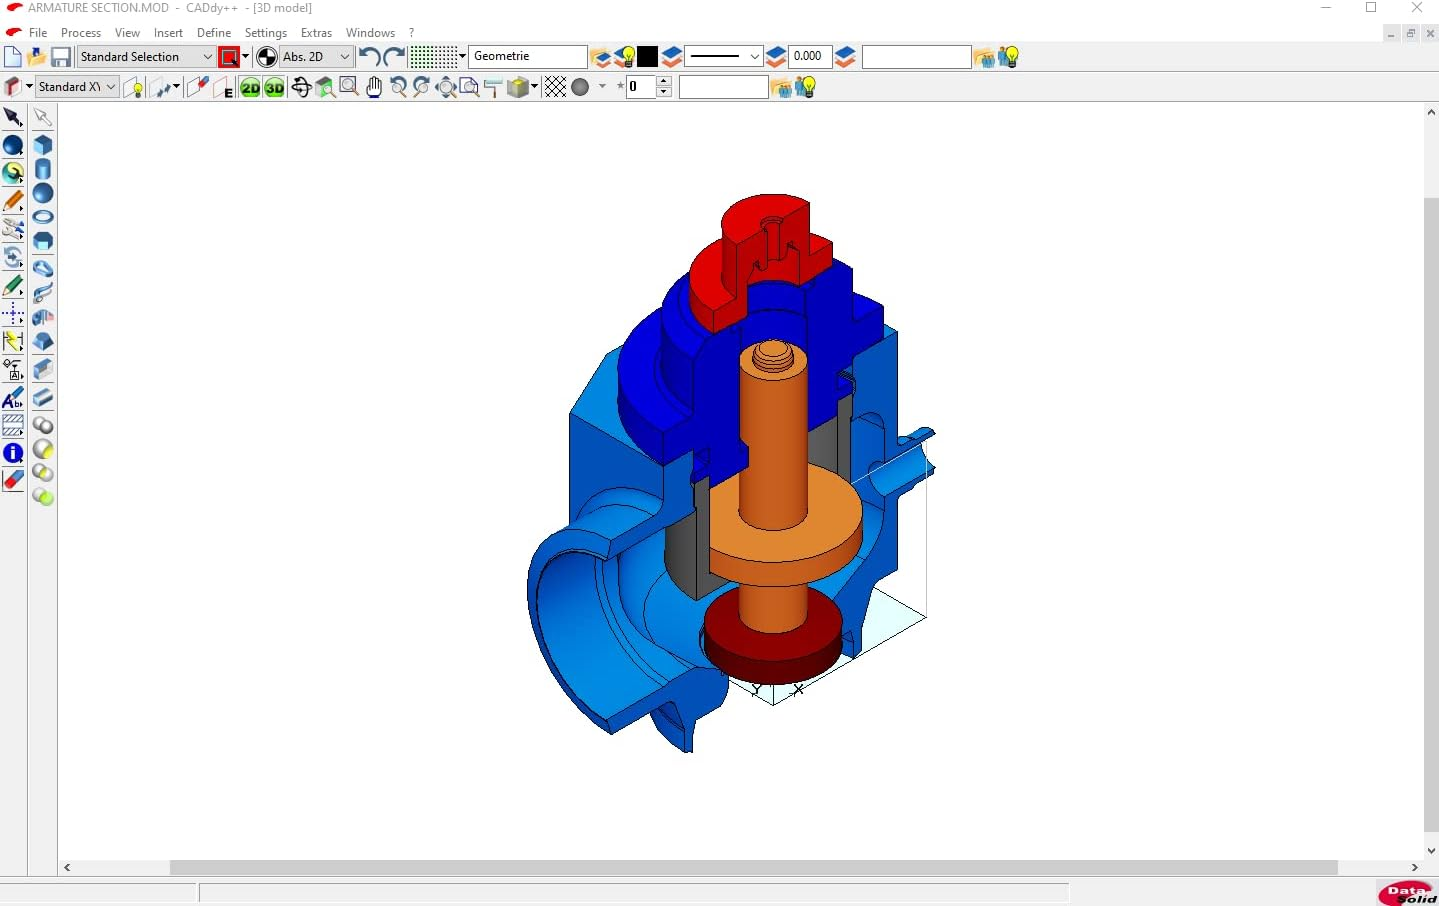The height and width of the screenshot is (906, 1439).
Task: Switch to 3D mode
Action: [274, 87]
